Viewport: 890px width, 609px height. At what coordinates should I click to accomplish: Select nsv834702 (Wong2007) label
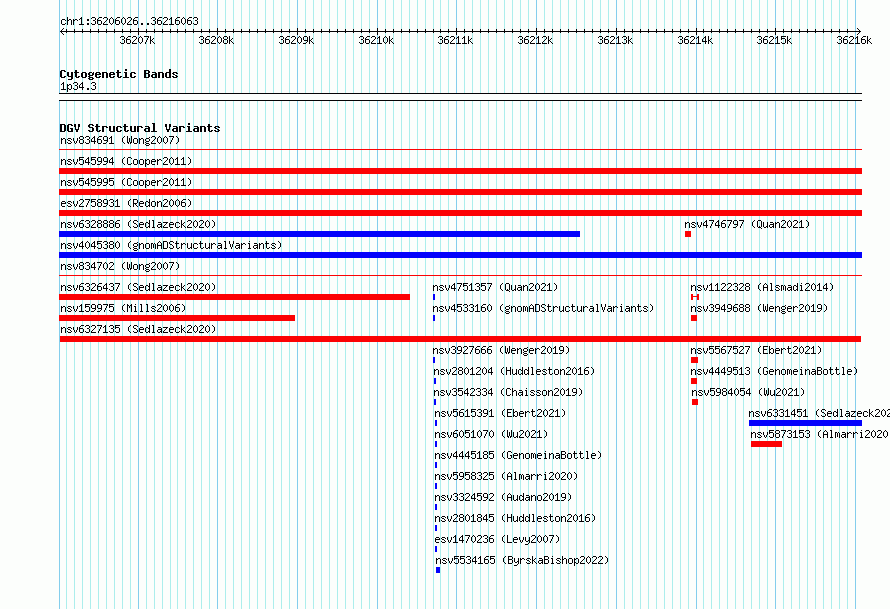click(x=120, y=266)
